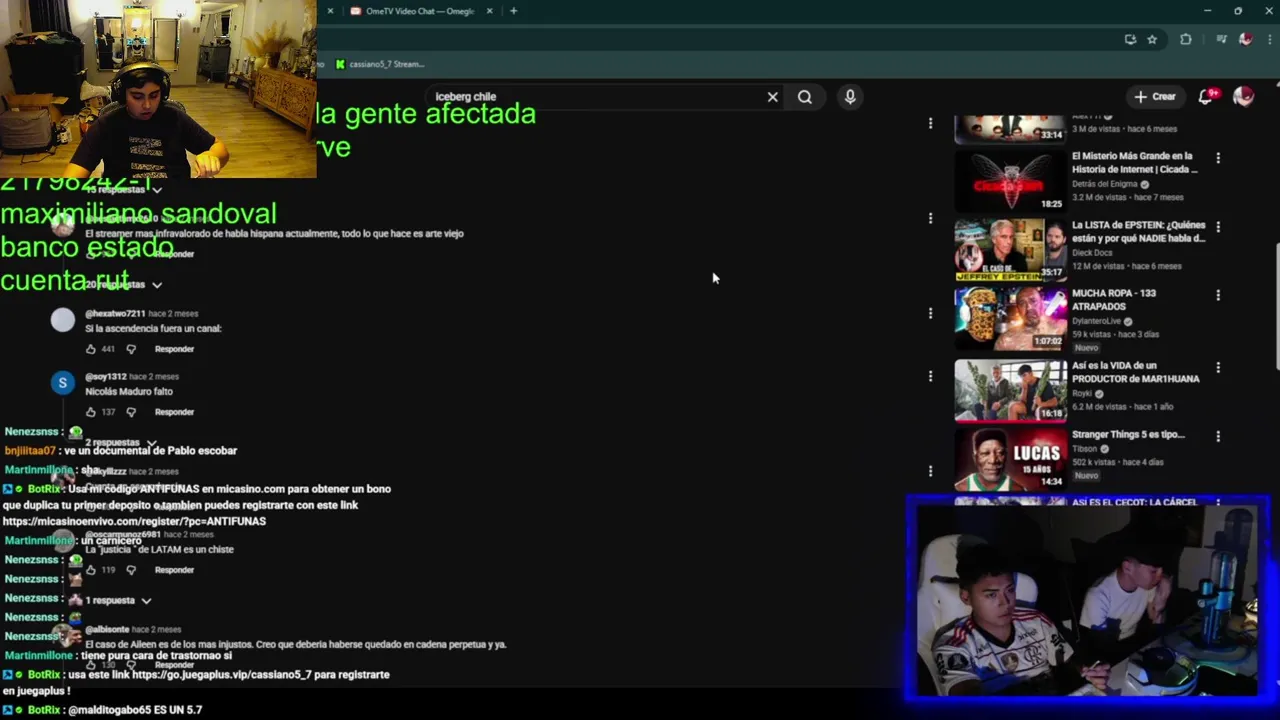Clear the 'iceberg chile' search text

[x=772, y=97]
